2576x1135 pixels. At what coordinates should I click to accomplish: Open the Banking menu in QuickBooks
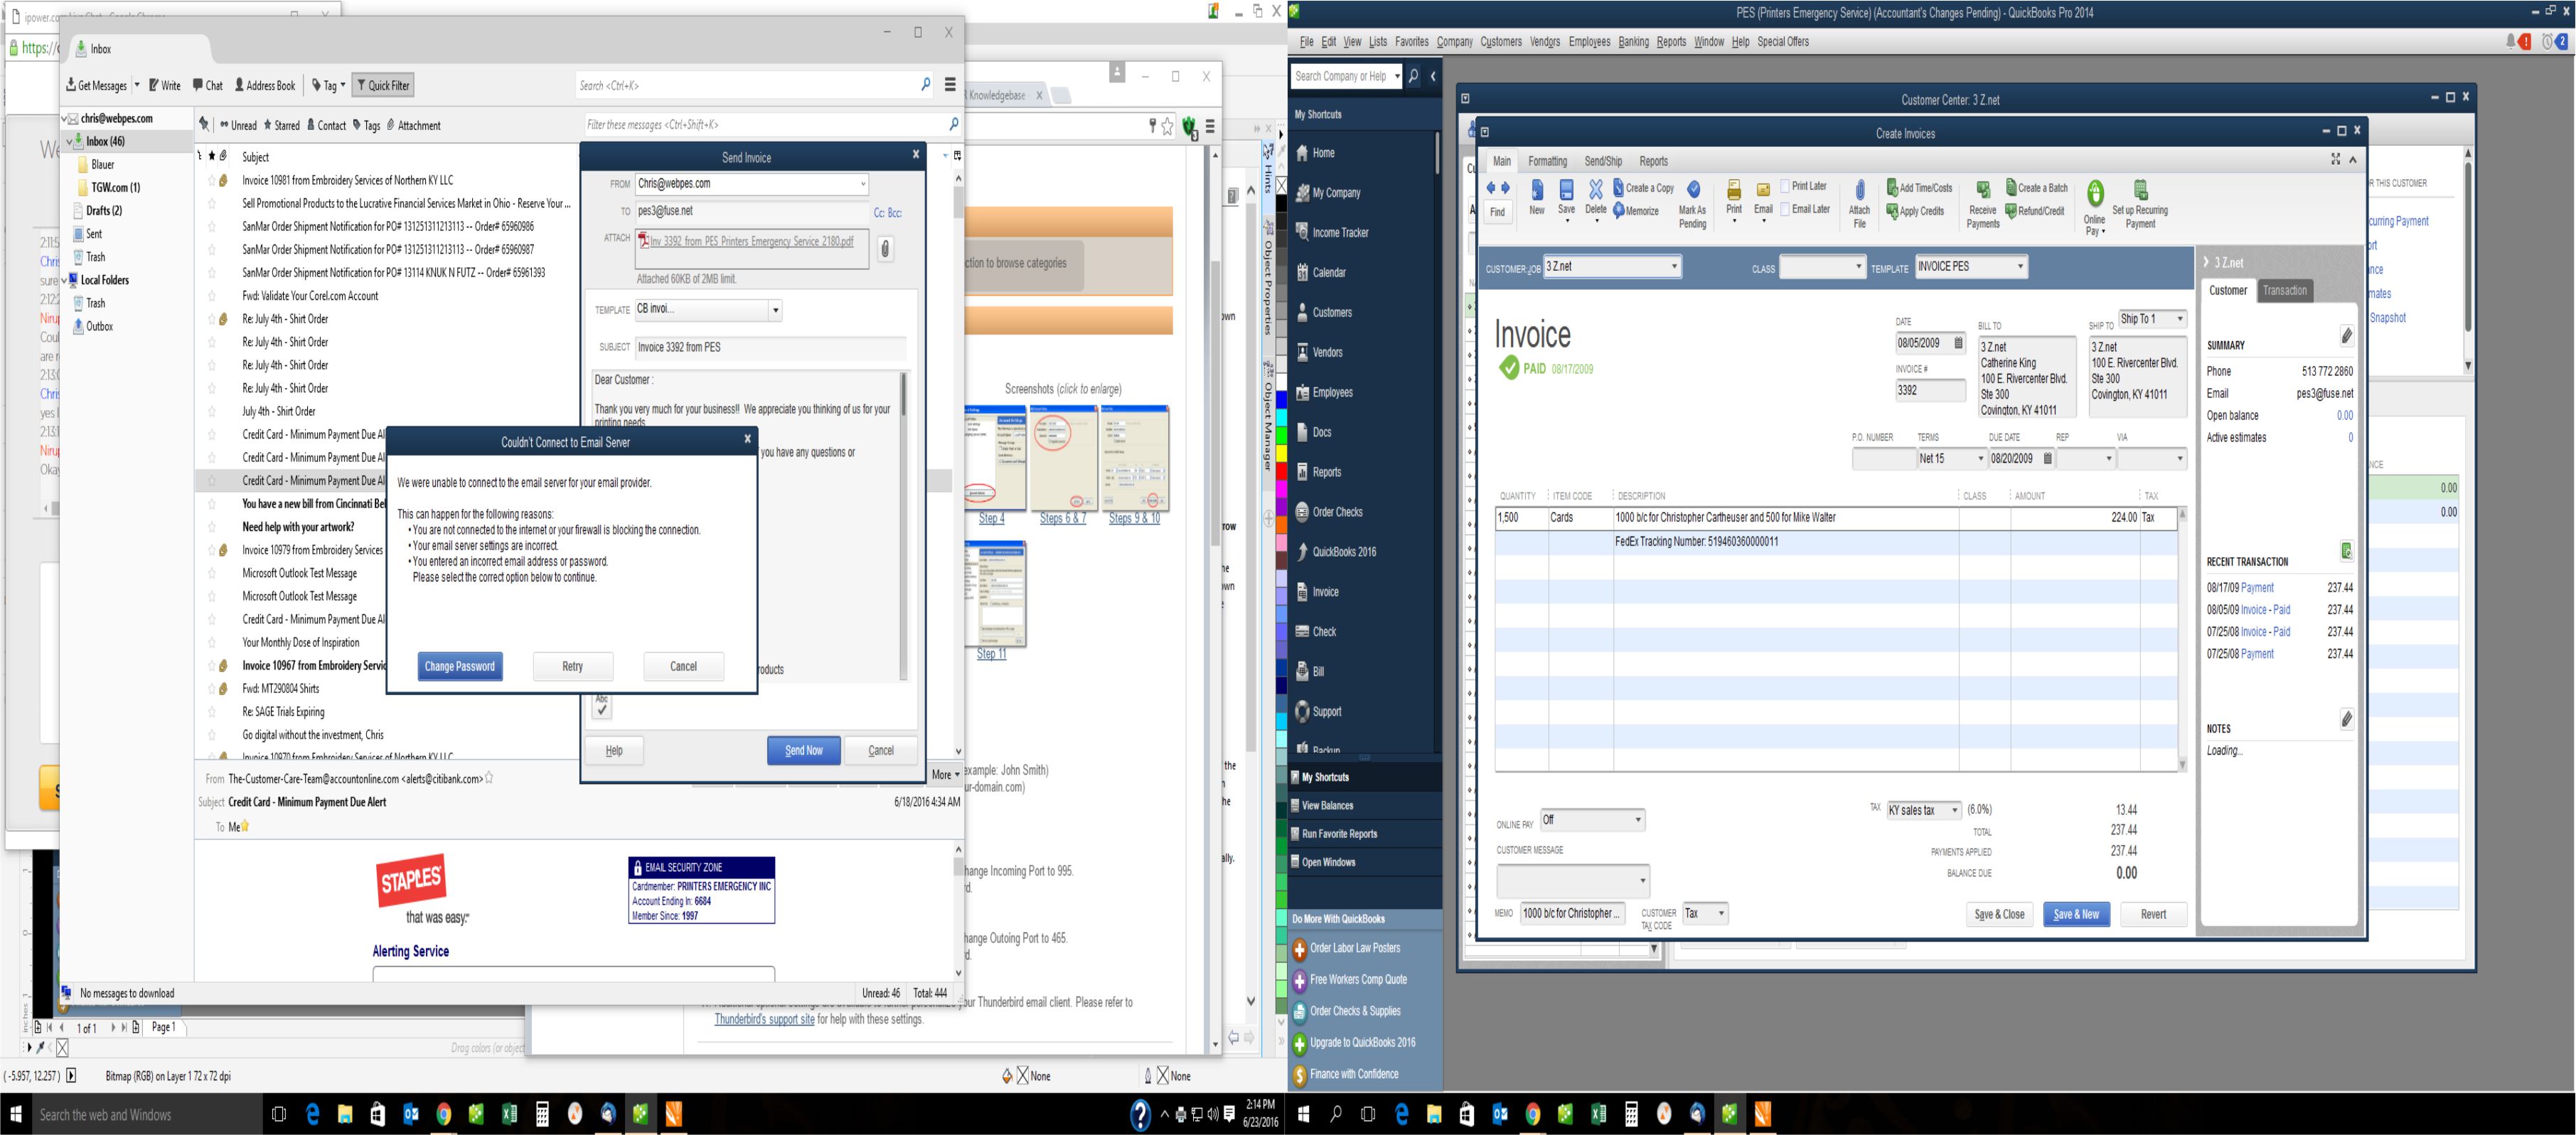coord(1633,42)
